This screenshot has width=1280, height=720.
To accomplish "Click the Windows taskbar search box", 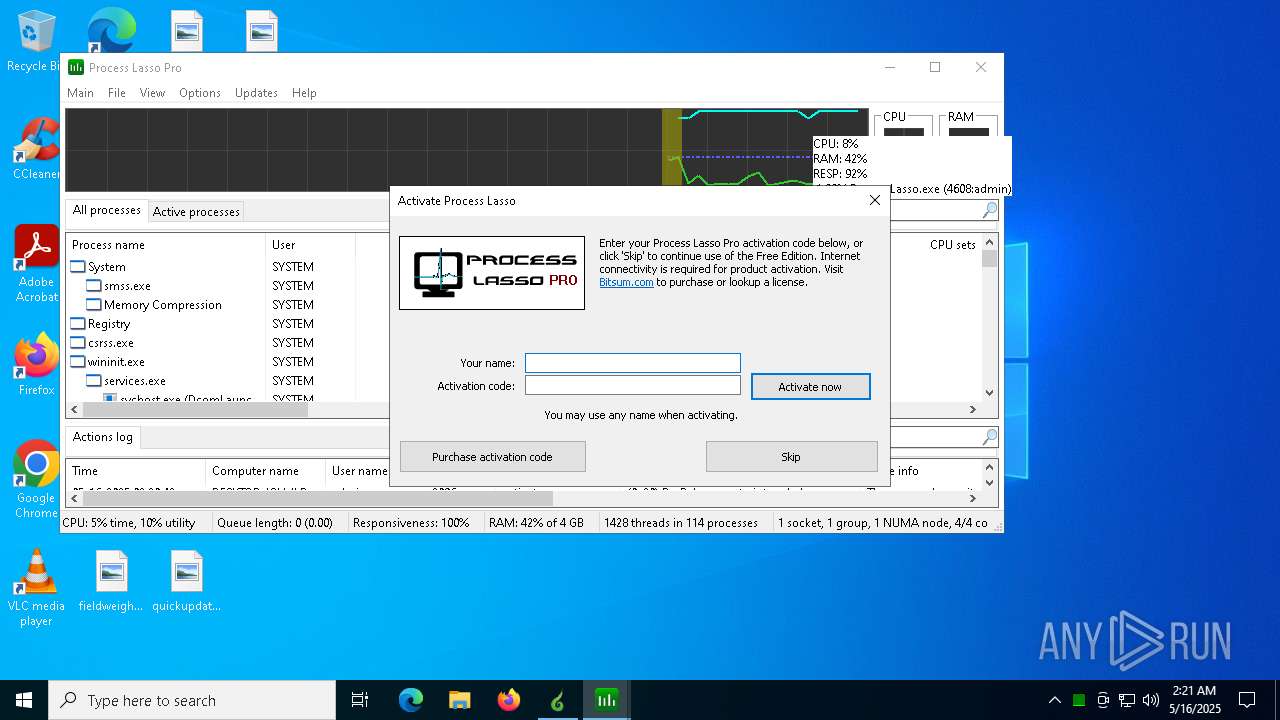I will (192, 700).
